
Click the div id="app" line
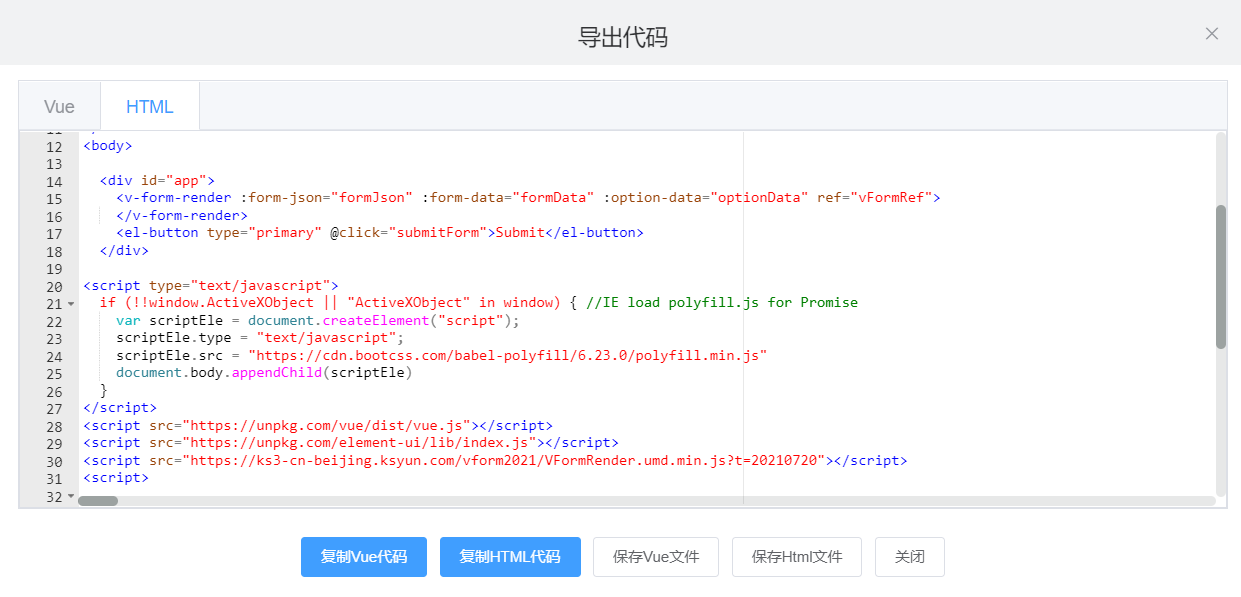[x=158, y=181]
